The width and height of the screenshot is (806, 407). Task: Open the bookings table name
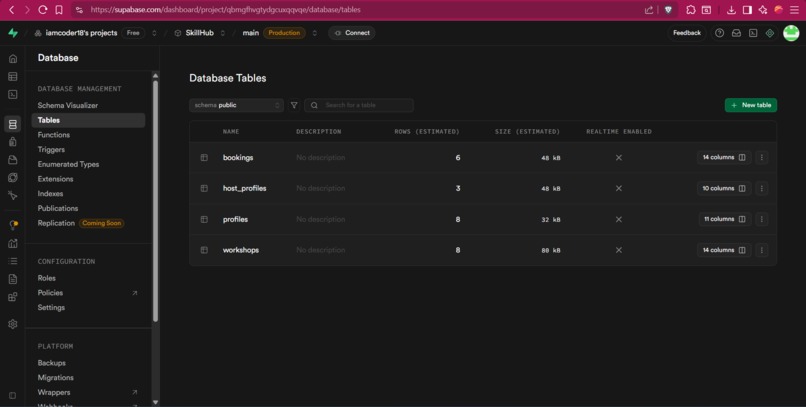coord(238,158)
